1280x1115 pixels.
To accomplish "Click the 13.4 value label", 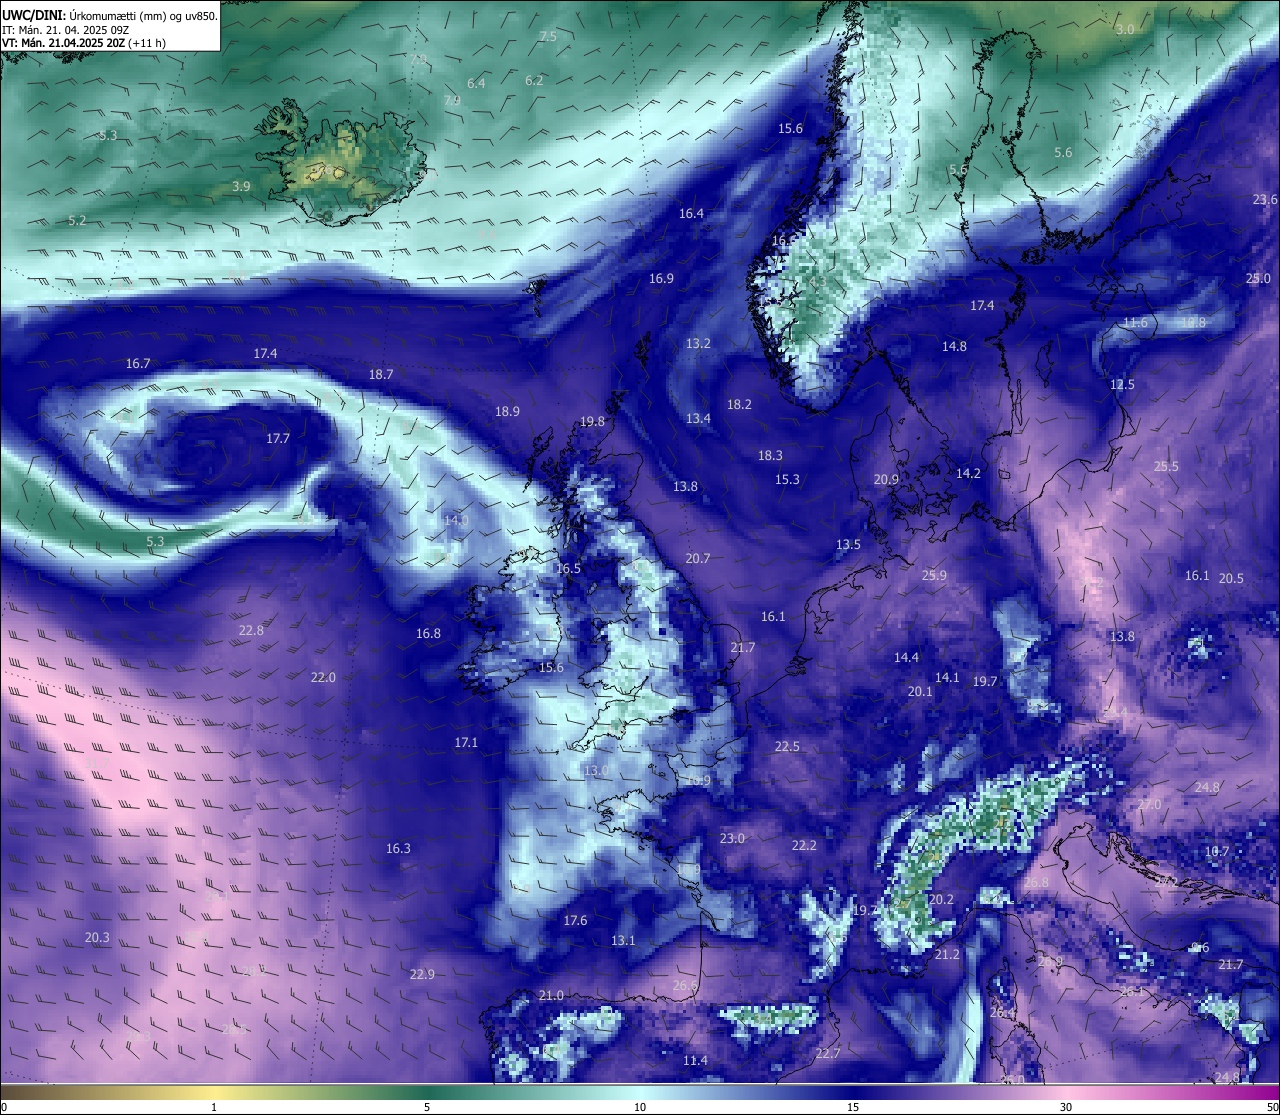I will point(698,418).
